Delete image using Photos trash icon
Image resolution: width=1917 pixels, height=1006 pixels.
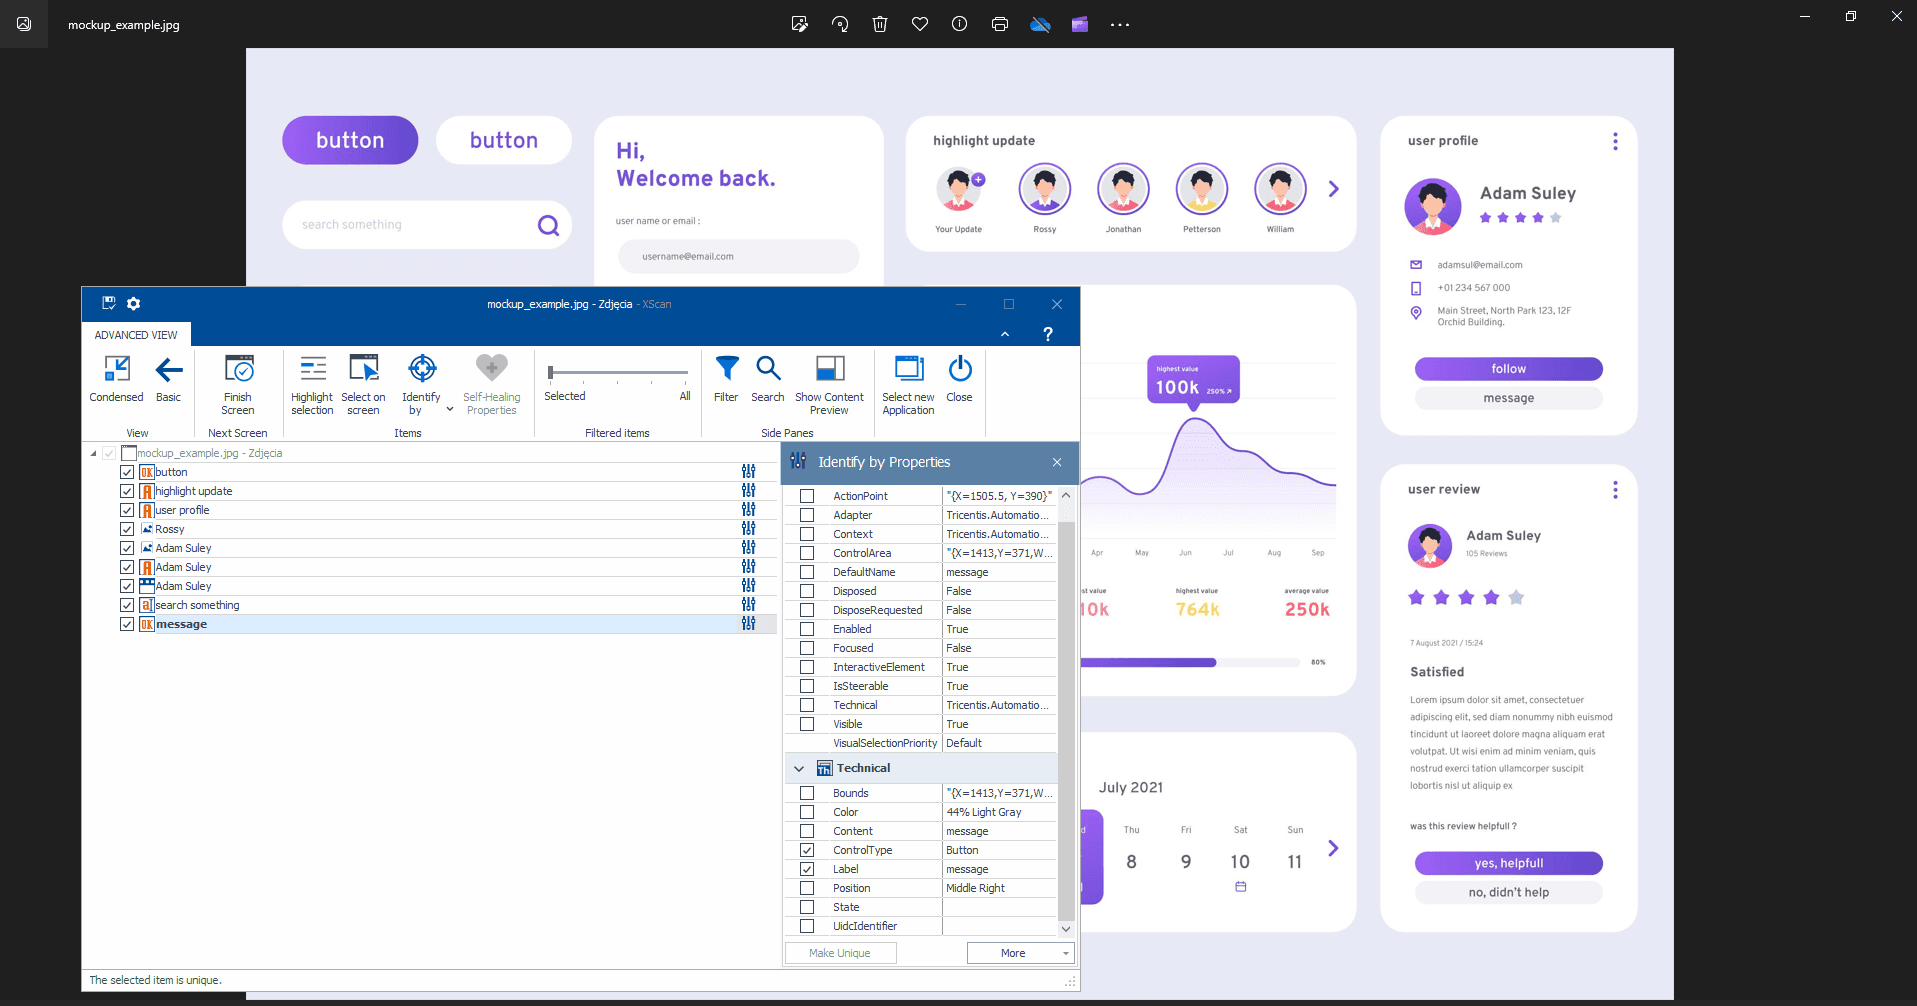[x=880, y=24]
